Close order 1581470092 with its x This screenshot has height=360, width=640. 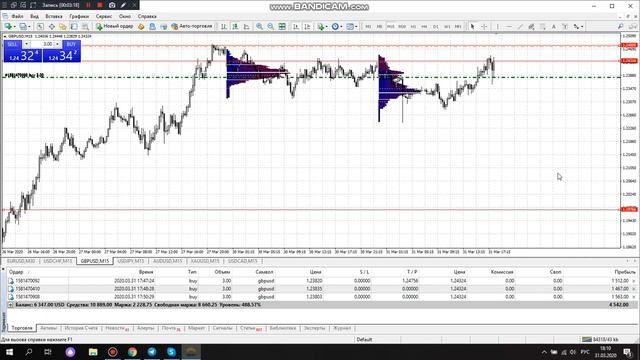click(x=633, y=281)
